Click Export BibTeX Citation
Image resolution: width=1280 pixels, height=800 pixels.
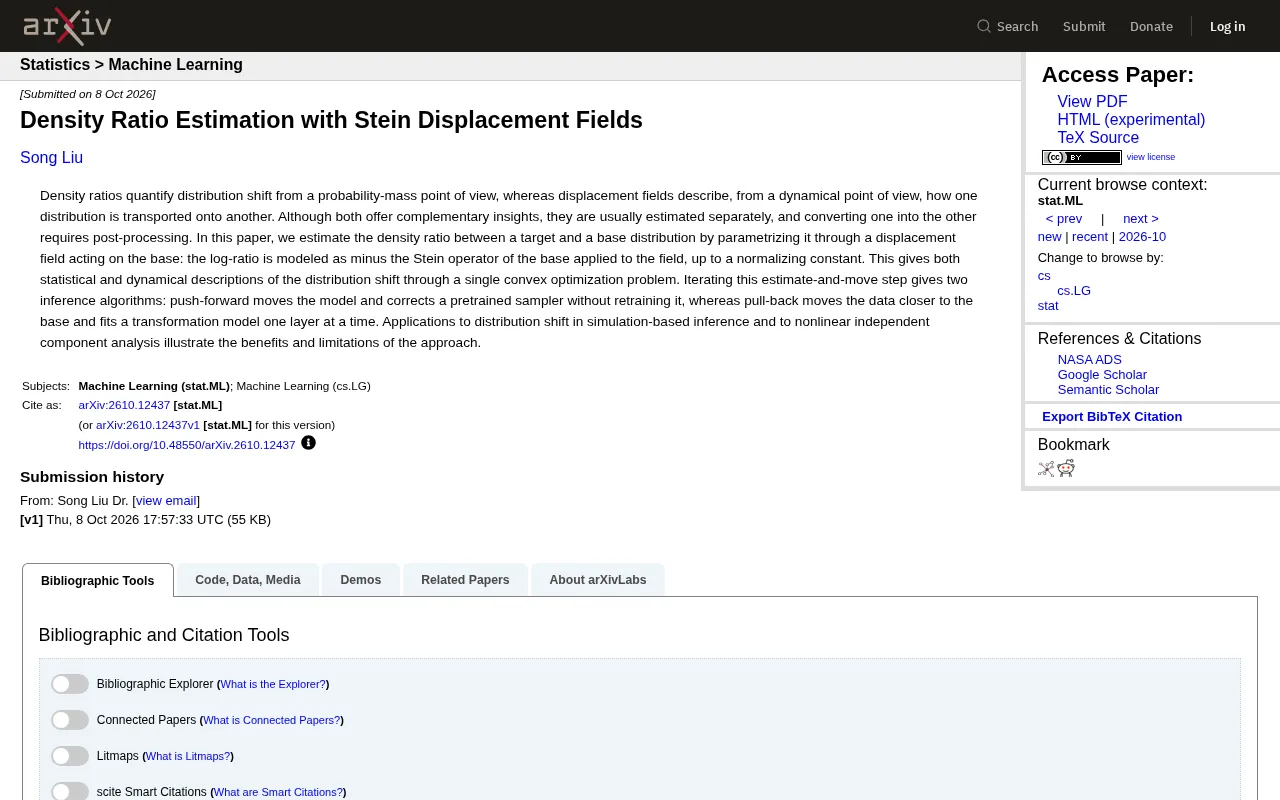pos(1112,417)
